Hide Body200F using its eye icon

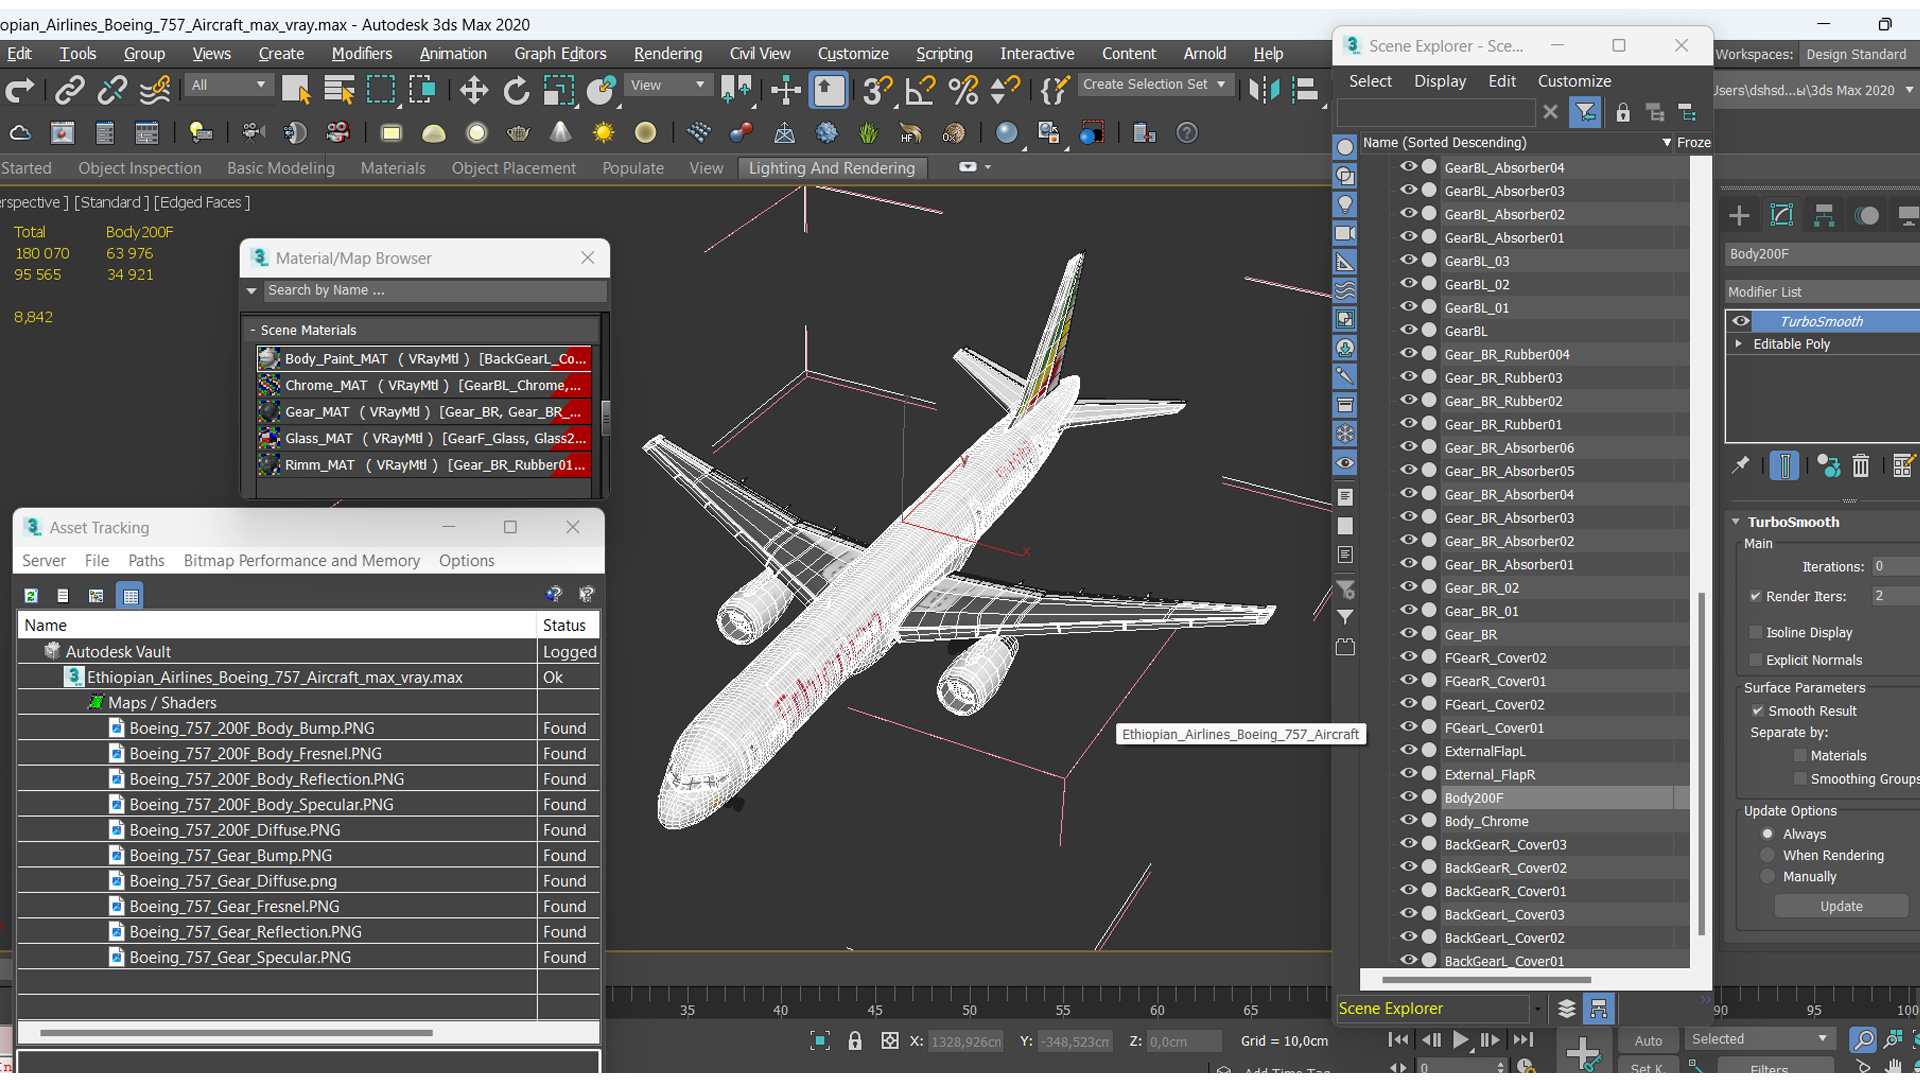[1408, 797]
